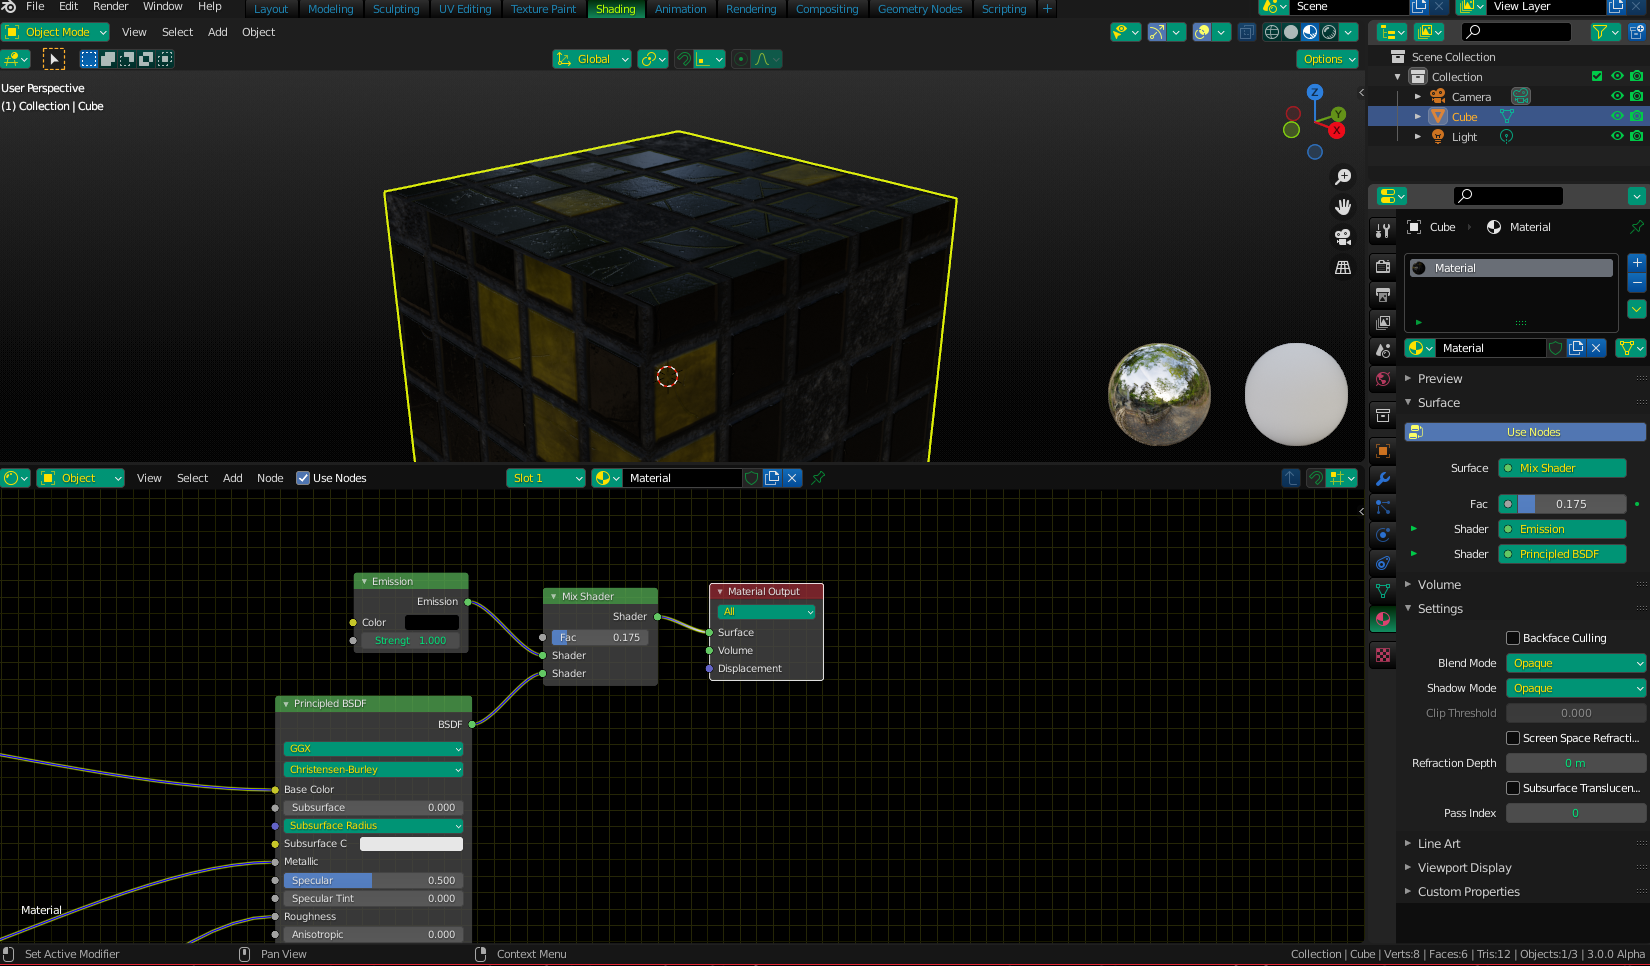
Task: Open the File menu
Action: [x=35, y=7]
